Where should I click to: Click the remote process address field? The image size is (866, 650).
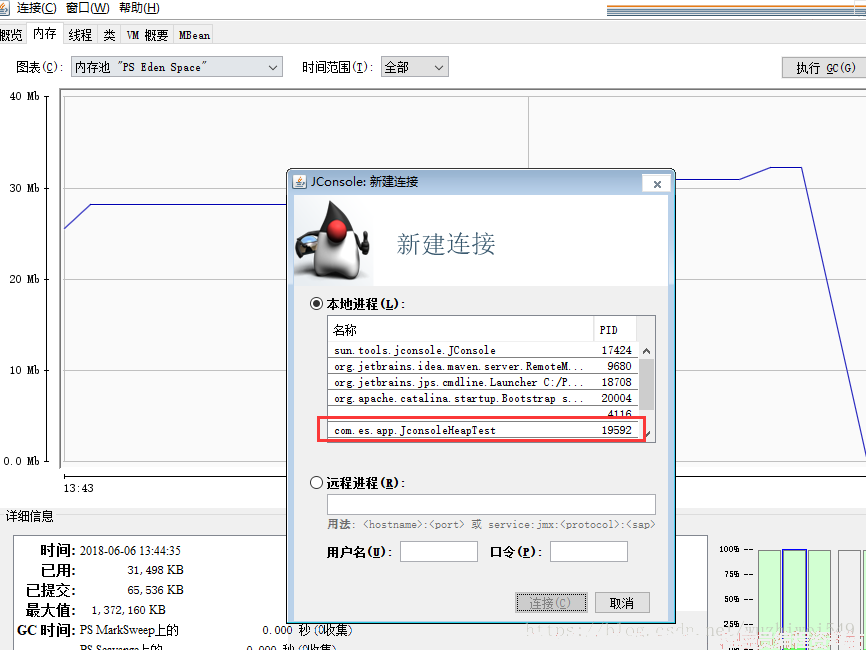pos(491,504)
